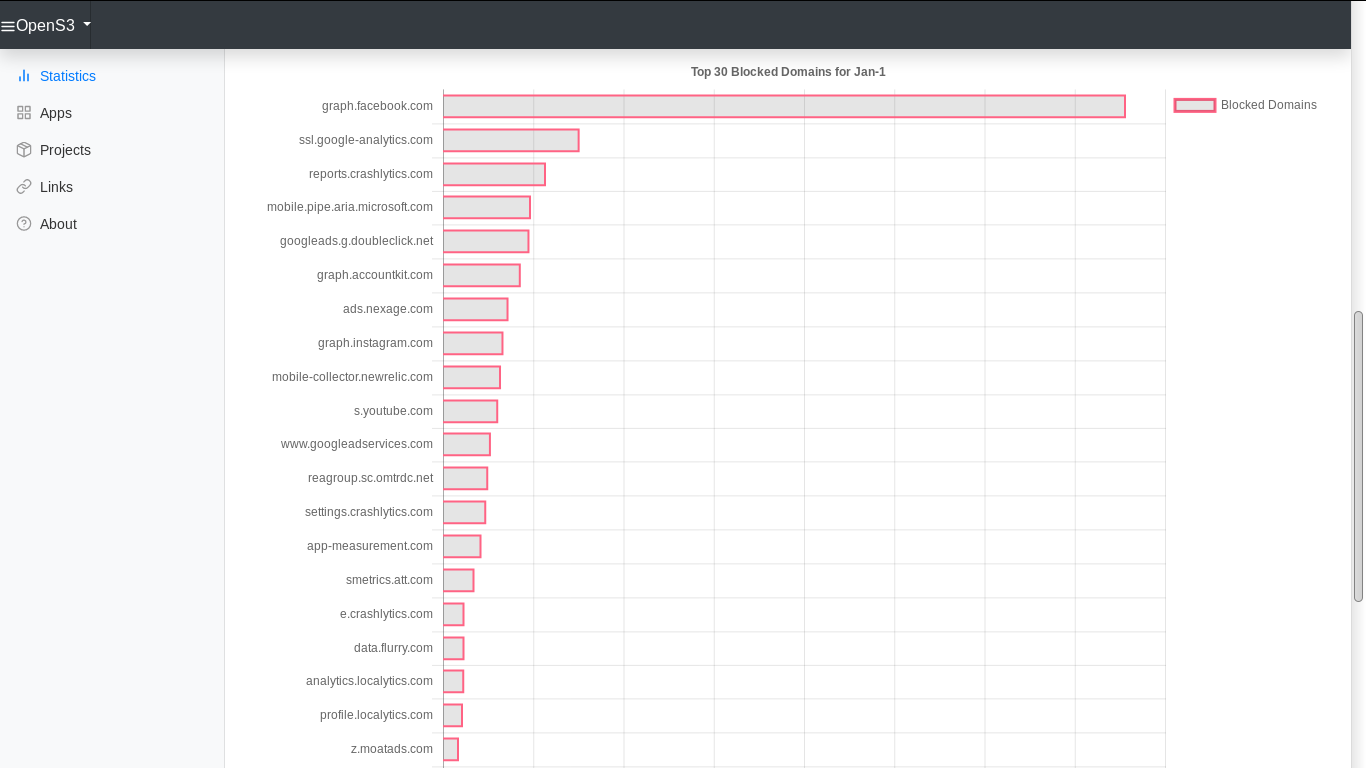Click the settings.crashlytics.com label
Viewport: 1366px width, 768px height.
pos(369,512)
